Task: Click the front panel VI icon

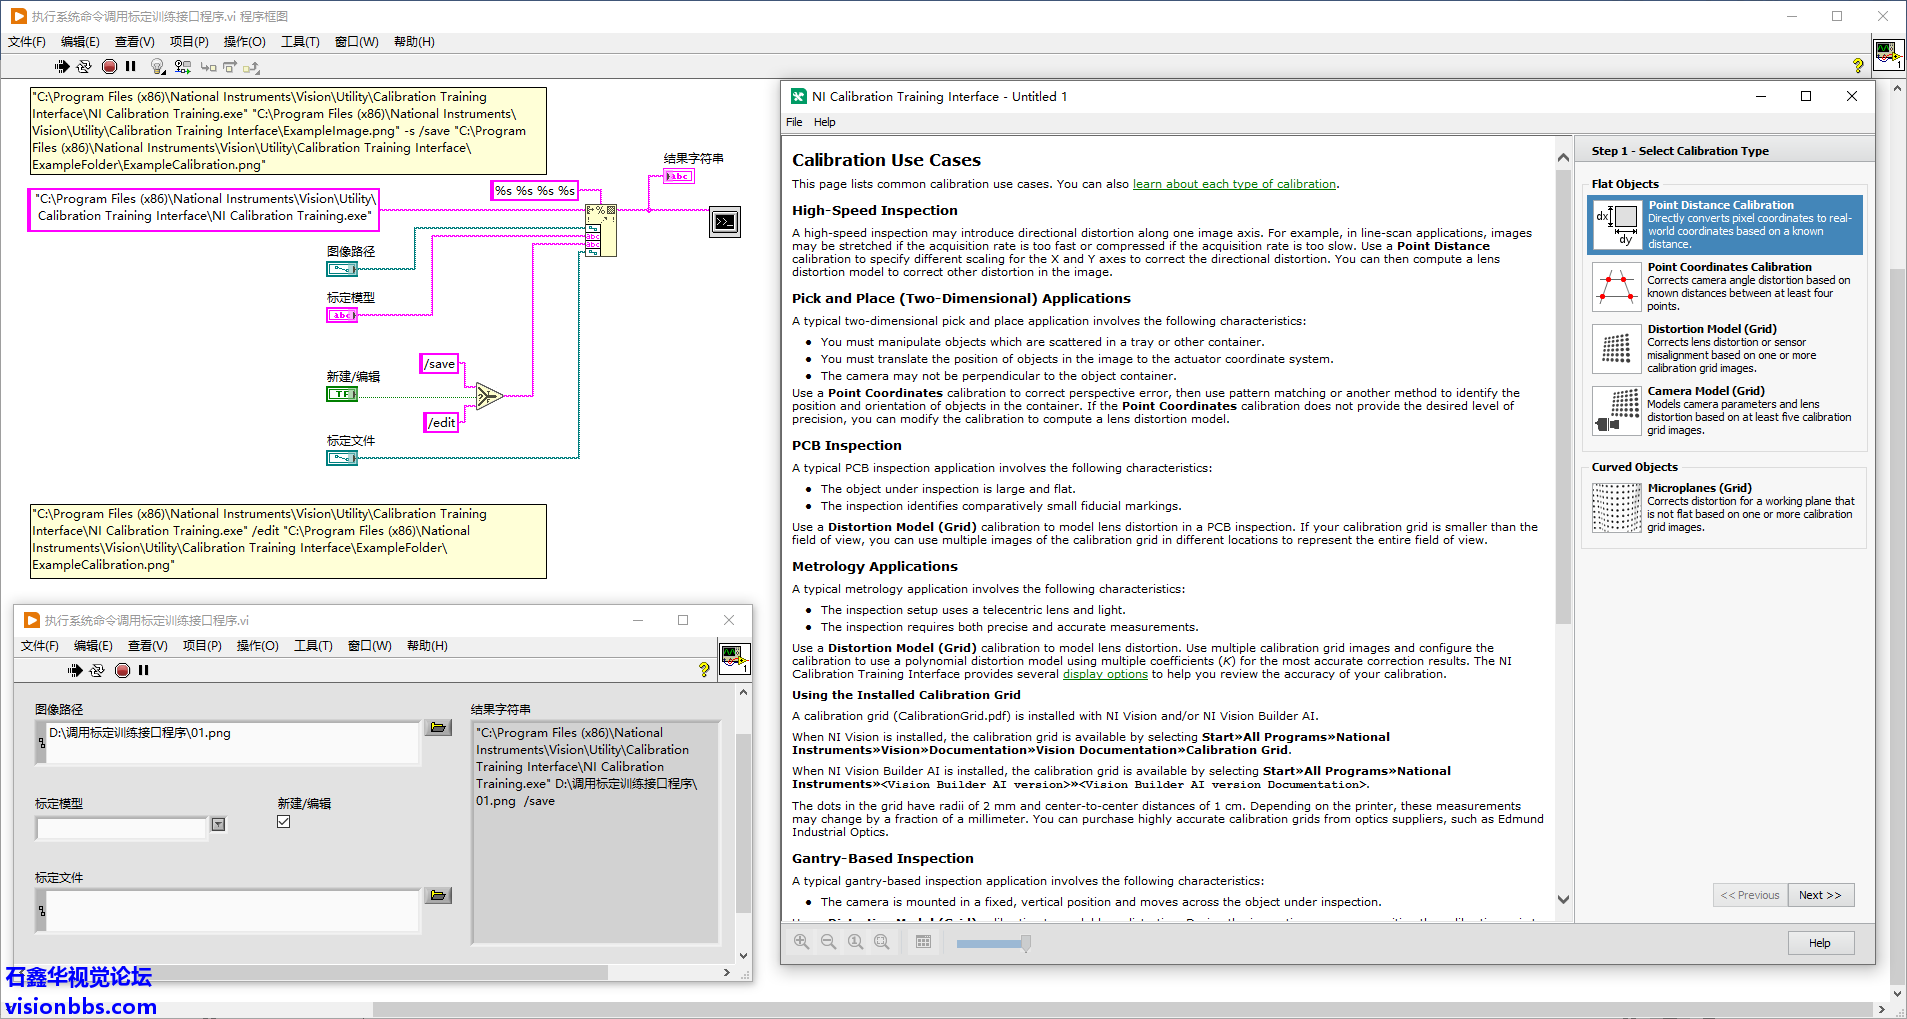Action: coord(735,657)
